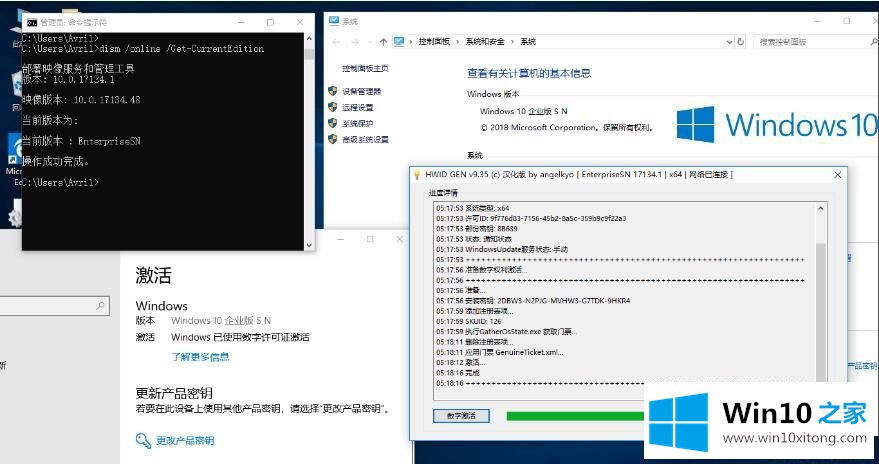Click the SKUID: 126 log line
This screenshot has height=464, width=879.
pos(469,321)
